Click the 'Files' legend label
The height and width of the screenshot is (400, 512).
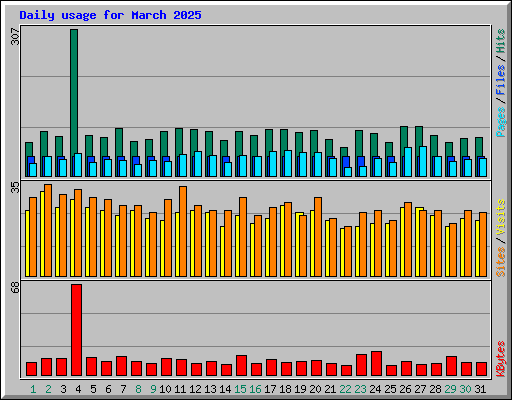click(500, 80)
